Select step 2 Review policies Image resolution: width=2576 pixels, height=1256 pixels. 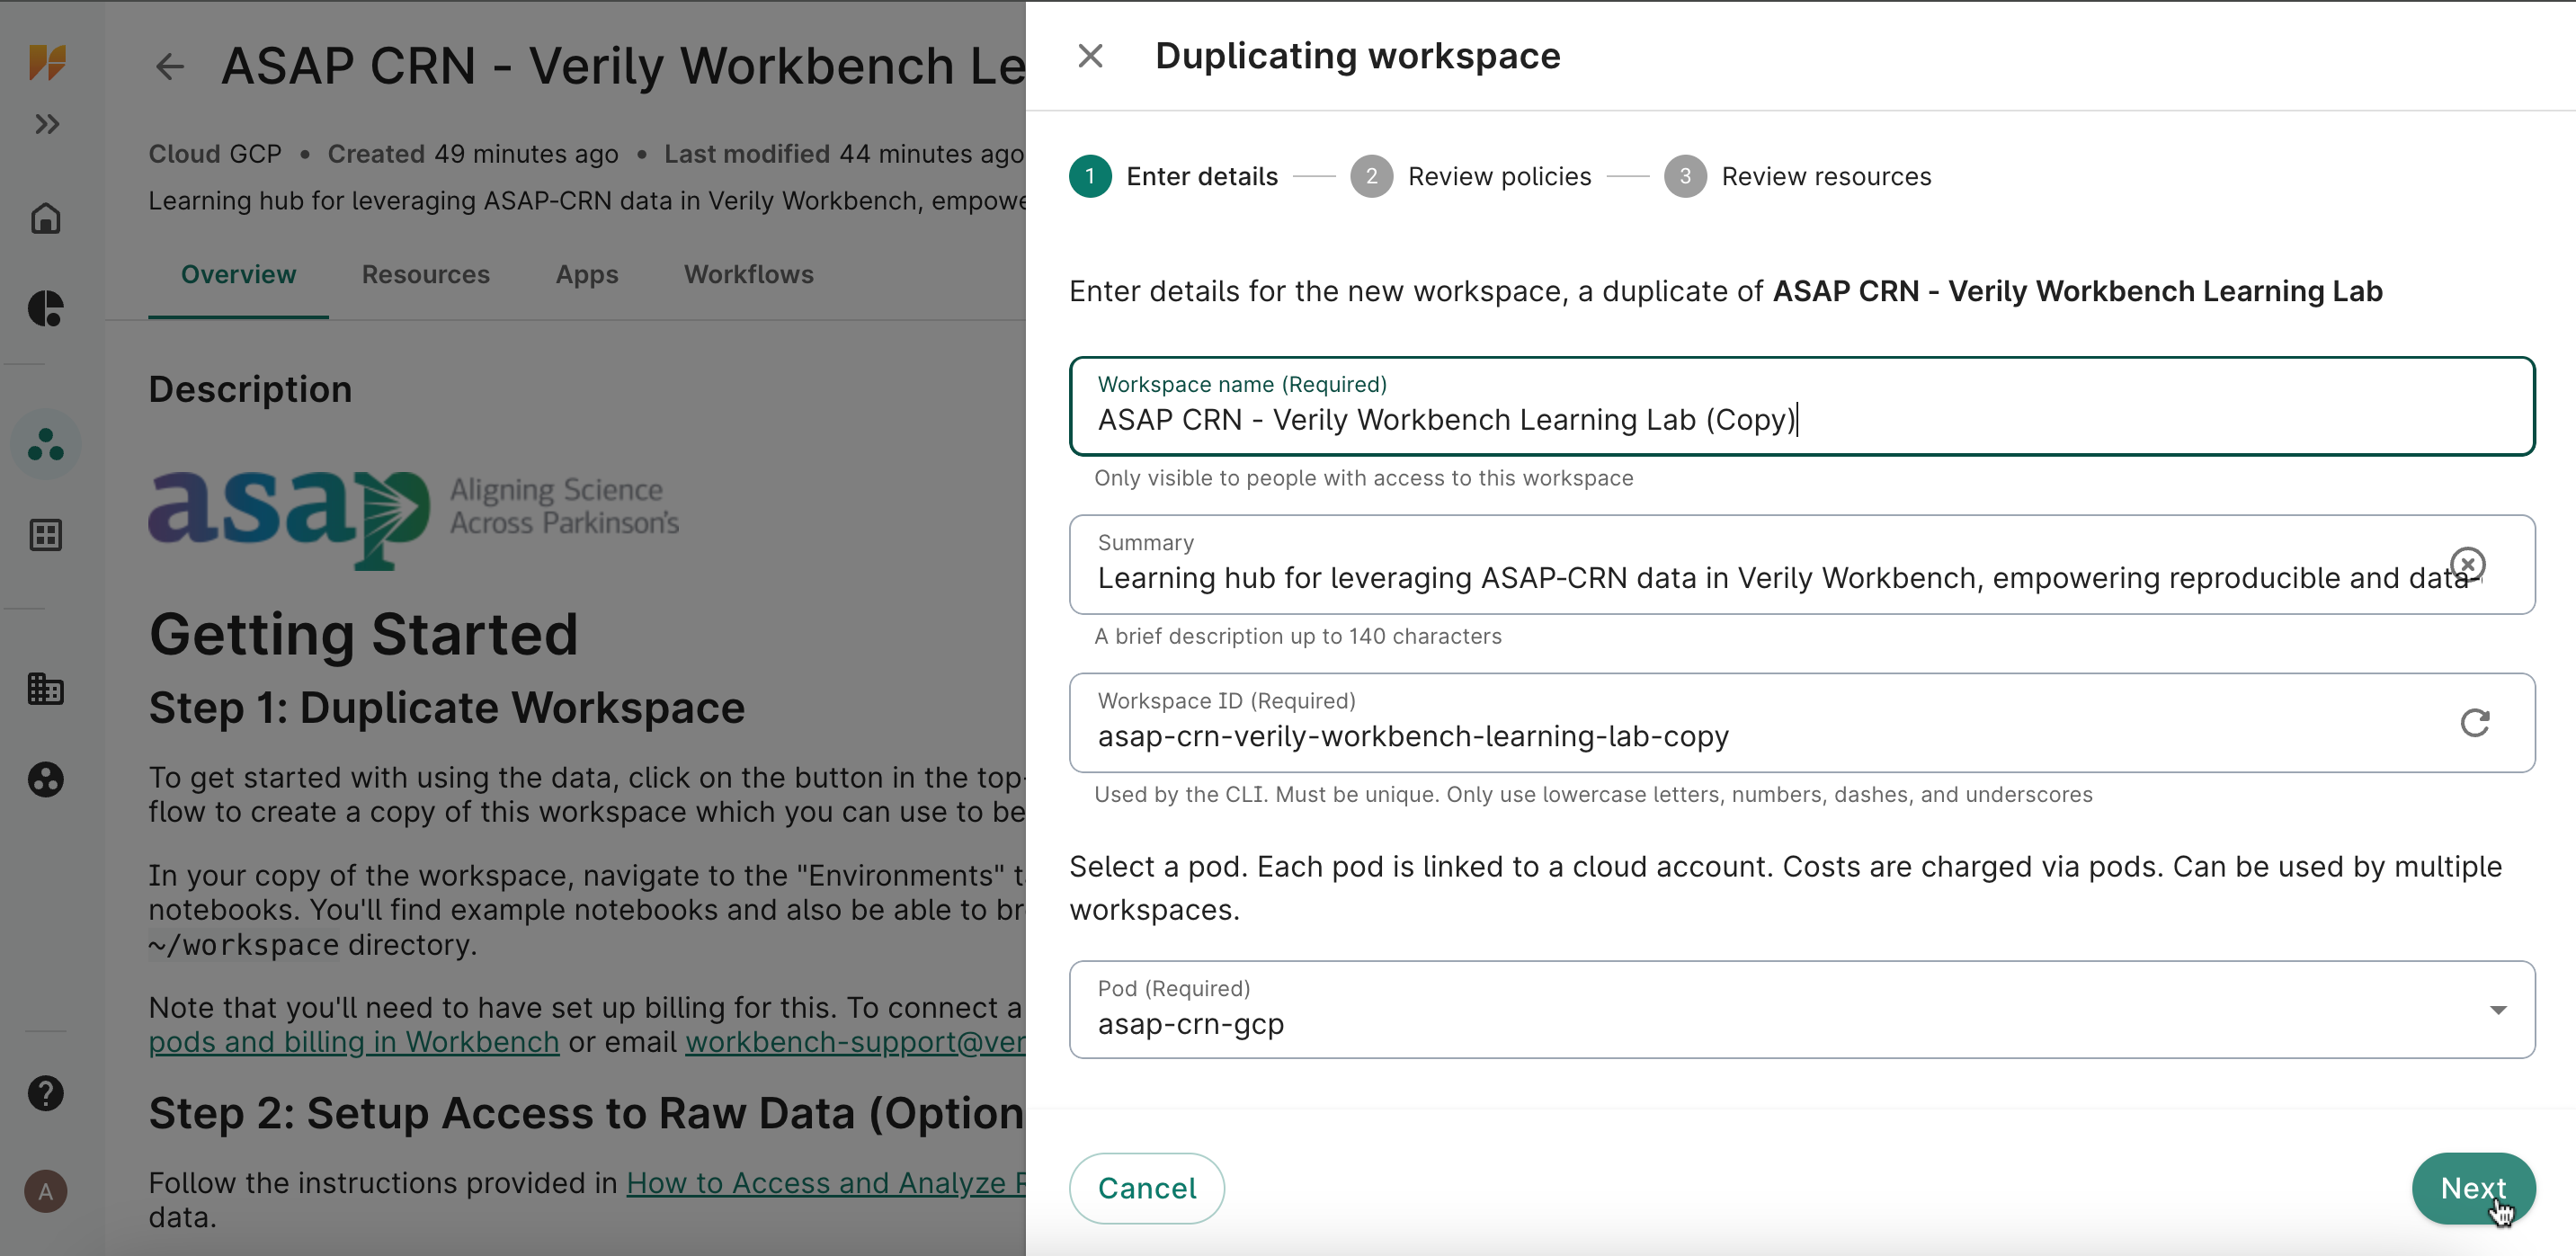pyautogui.click(x=1372, y=176)
